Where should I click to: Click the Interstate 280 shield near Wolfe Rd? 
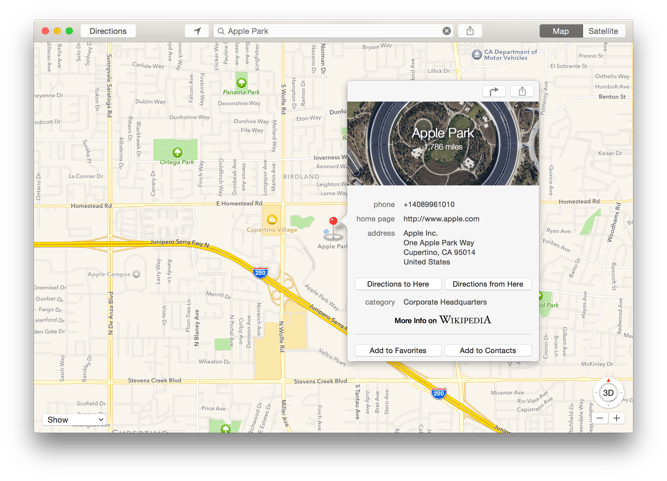pos(260,273)
